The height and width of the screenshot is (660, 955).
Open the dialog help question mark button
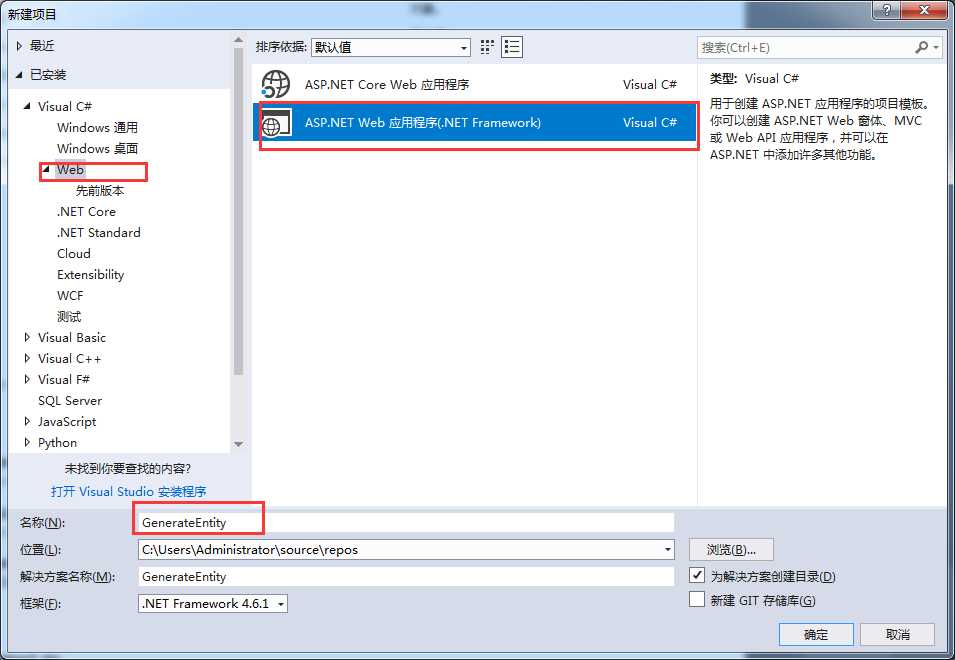(x=886, y=9)
